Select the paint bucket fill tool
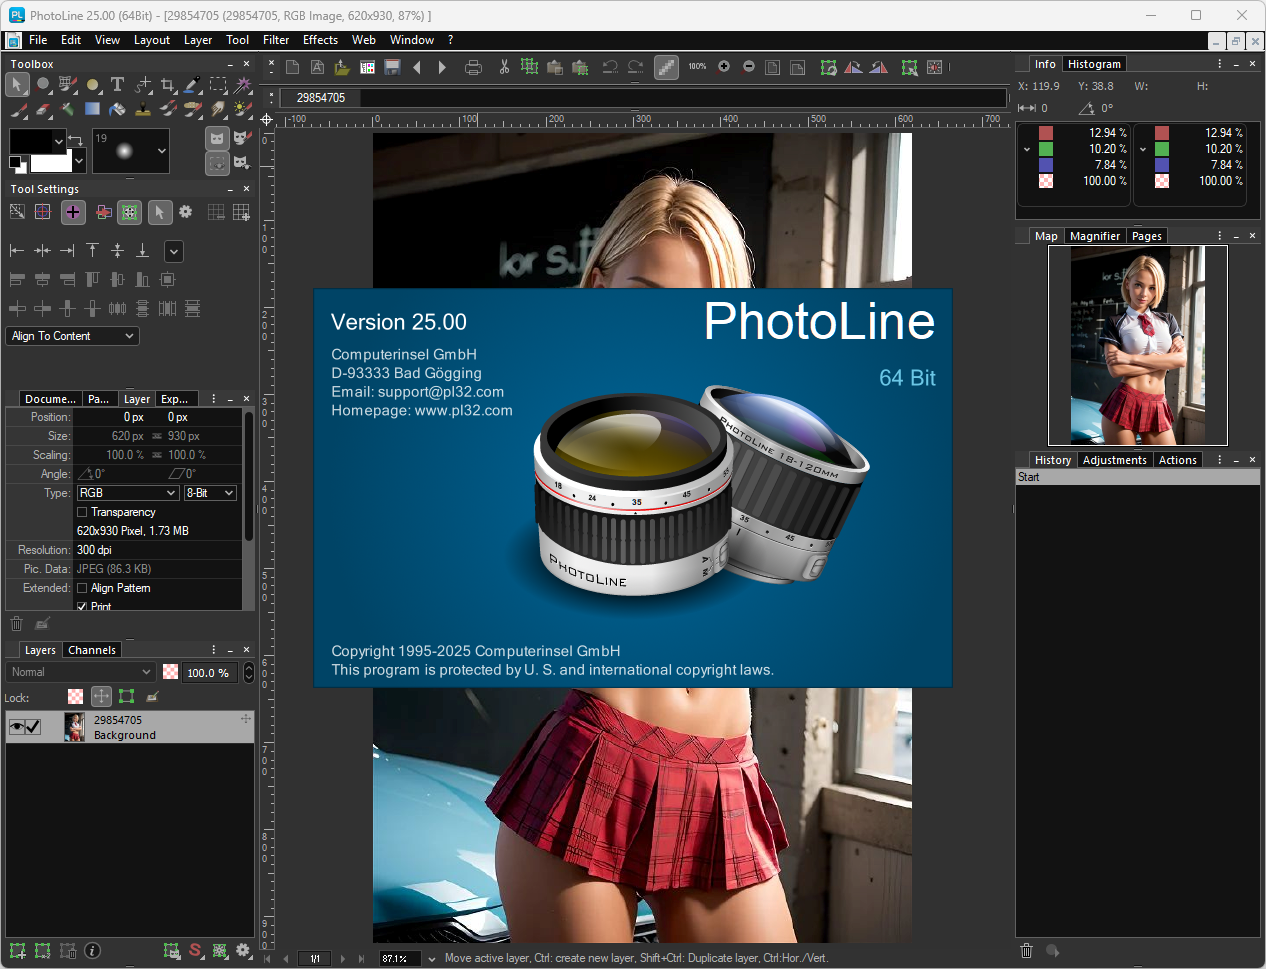The width and height of the screenshot is (1266, 969). (117, 109)
